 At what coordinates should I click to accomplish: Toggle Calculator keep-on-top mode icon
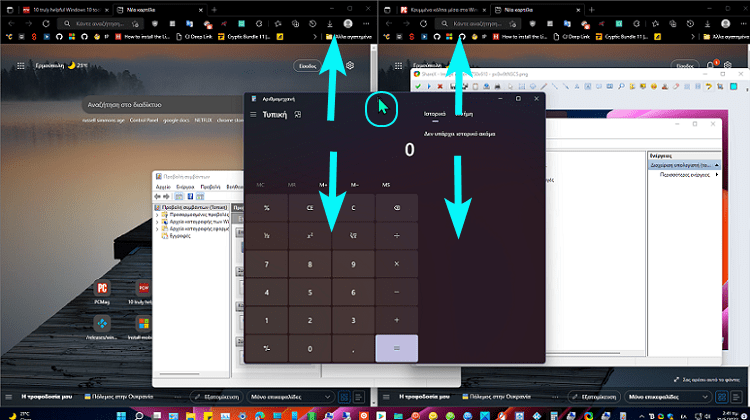click(x=298, y=115)
